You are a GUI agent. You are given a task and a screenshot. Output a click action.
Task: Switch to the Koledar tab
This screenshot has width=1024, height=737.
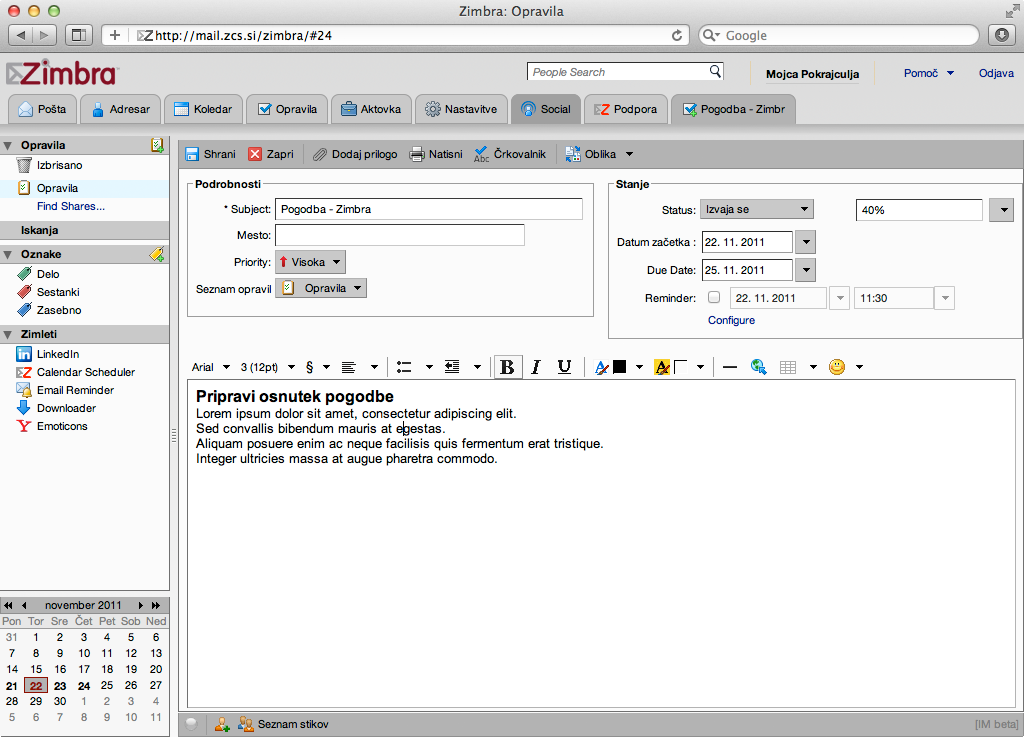pyautogui.click(x=203, y=109)
